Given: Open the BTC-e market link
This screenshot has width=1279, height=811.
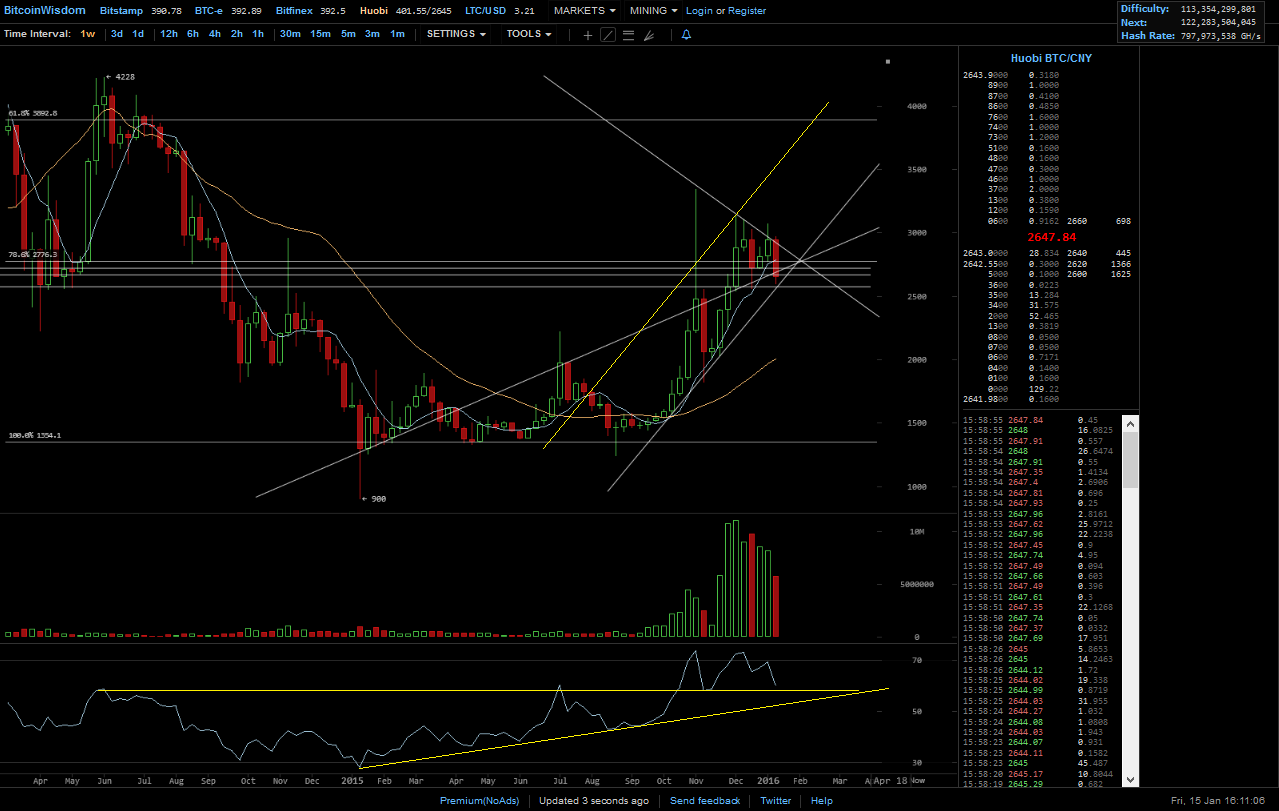Looking at the screenshot, I should (228, 11).
